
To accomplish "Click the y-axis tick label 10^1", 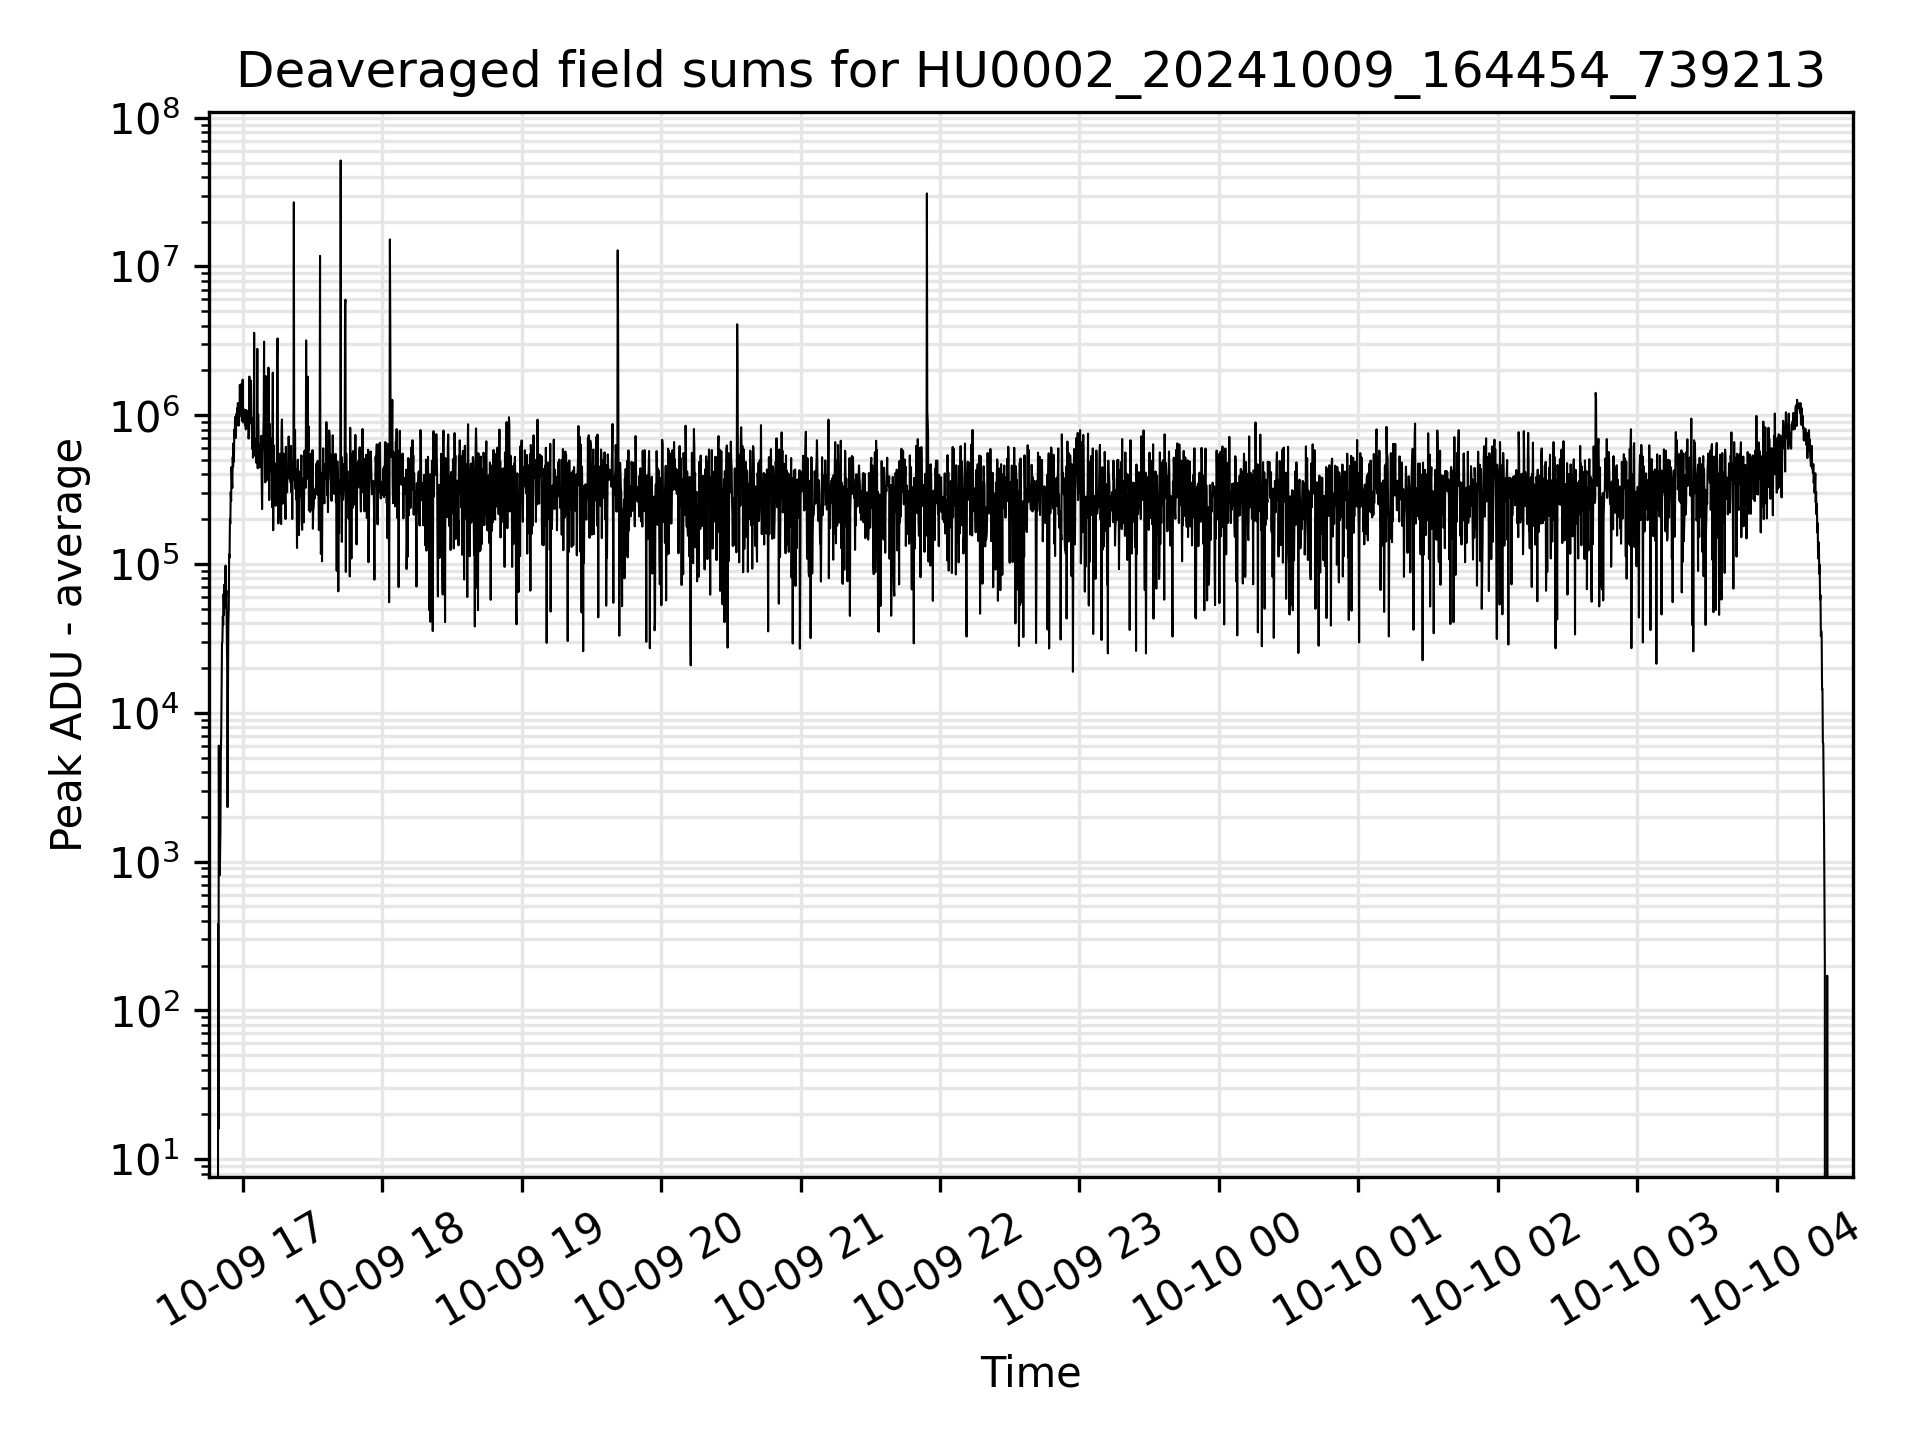I will (x=145, y=1161).
